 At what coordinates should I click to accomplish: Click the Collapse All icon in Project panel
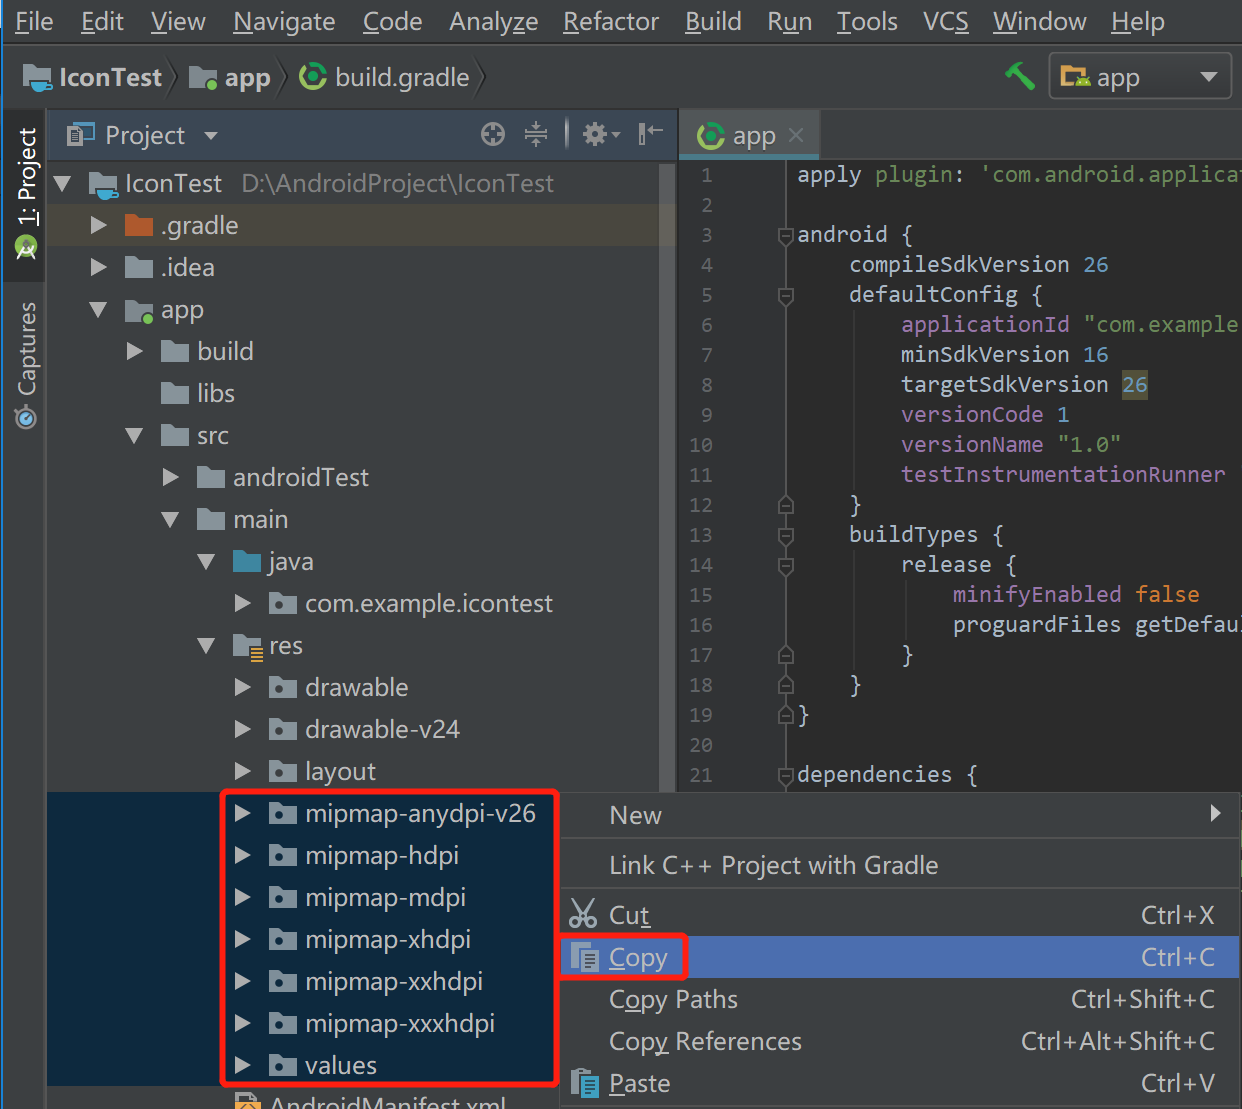tap(536, 134)
